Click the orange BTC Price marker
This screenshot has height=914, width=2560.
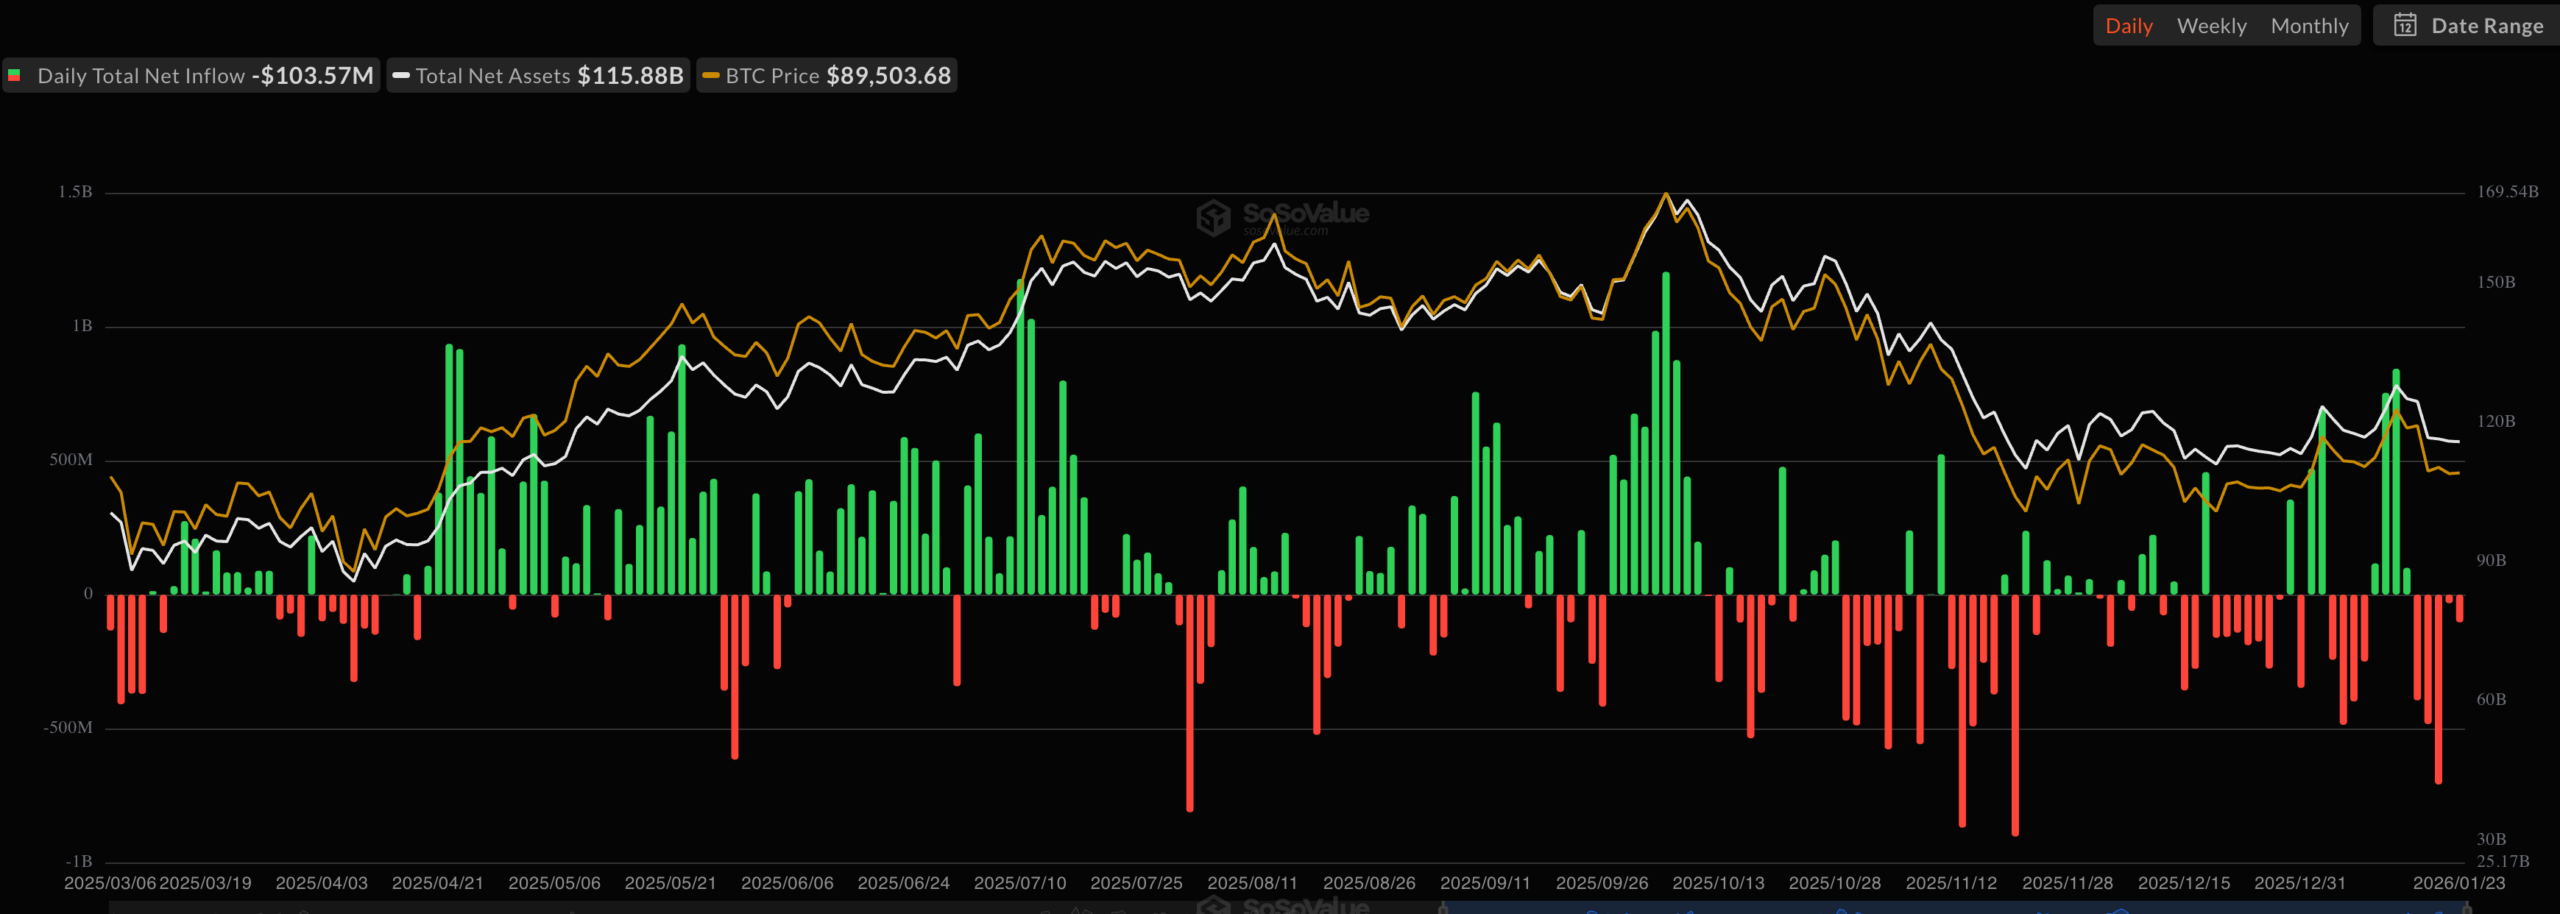711,76
